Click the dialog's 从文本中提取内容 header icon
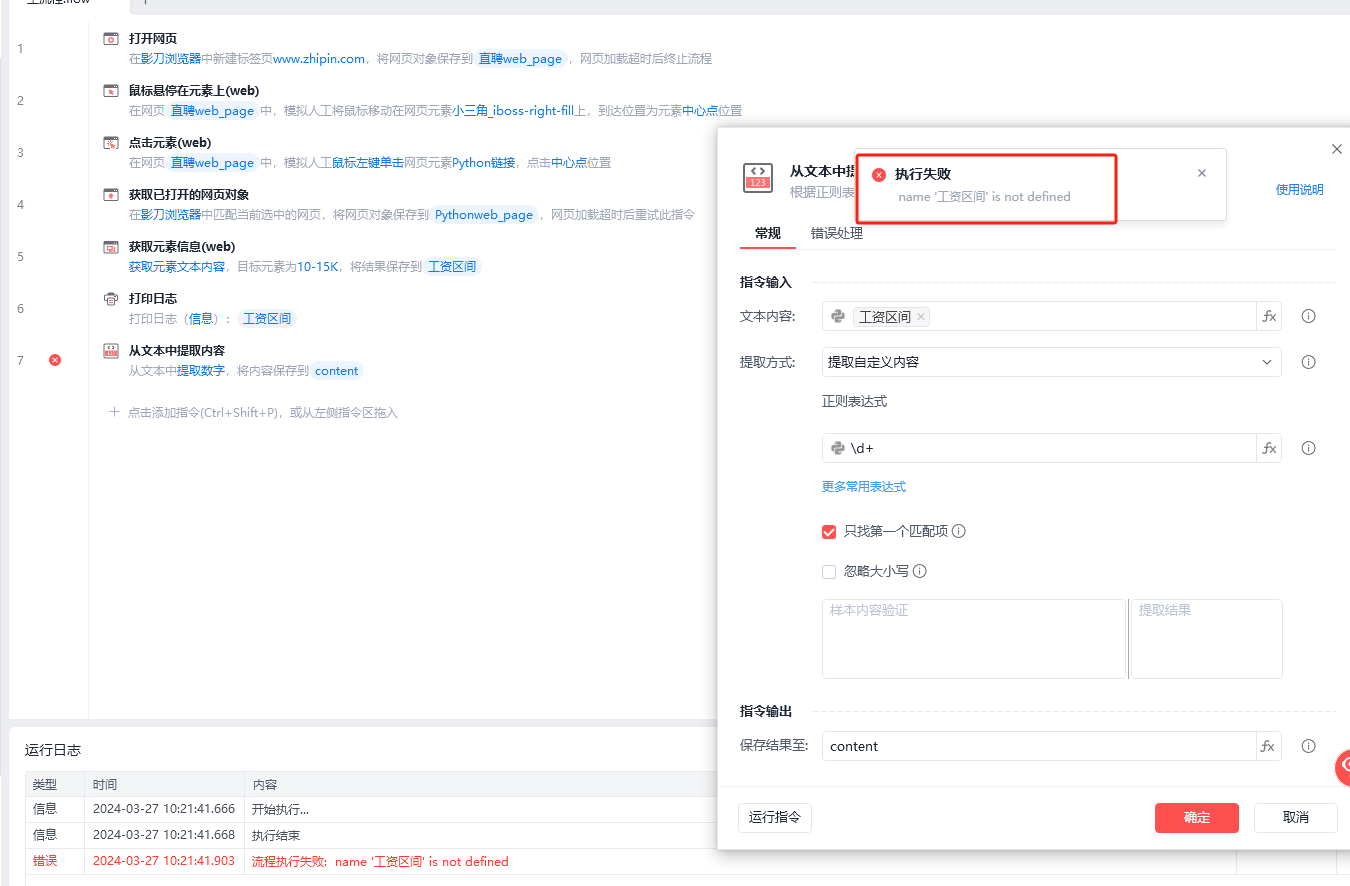The height and width of the screenshot is (886, 1350). (757, 178)
